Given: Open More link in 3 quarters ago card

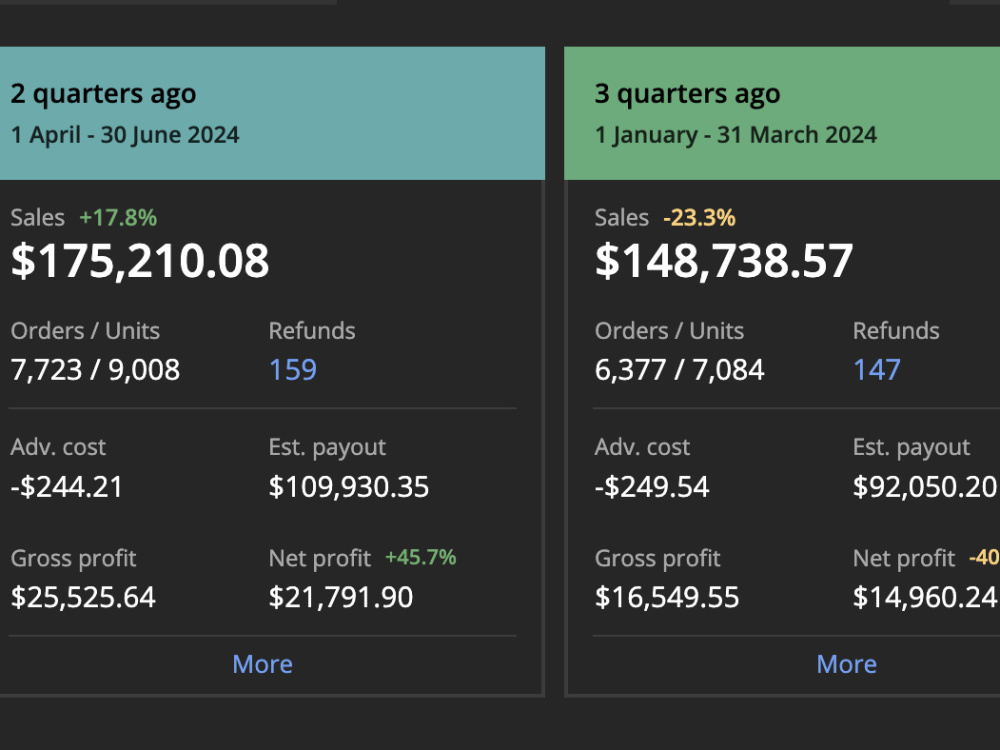Looking at the screenshot, I should [x=846, y=664].
